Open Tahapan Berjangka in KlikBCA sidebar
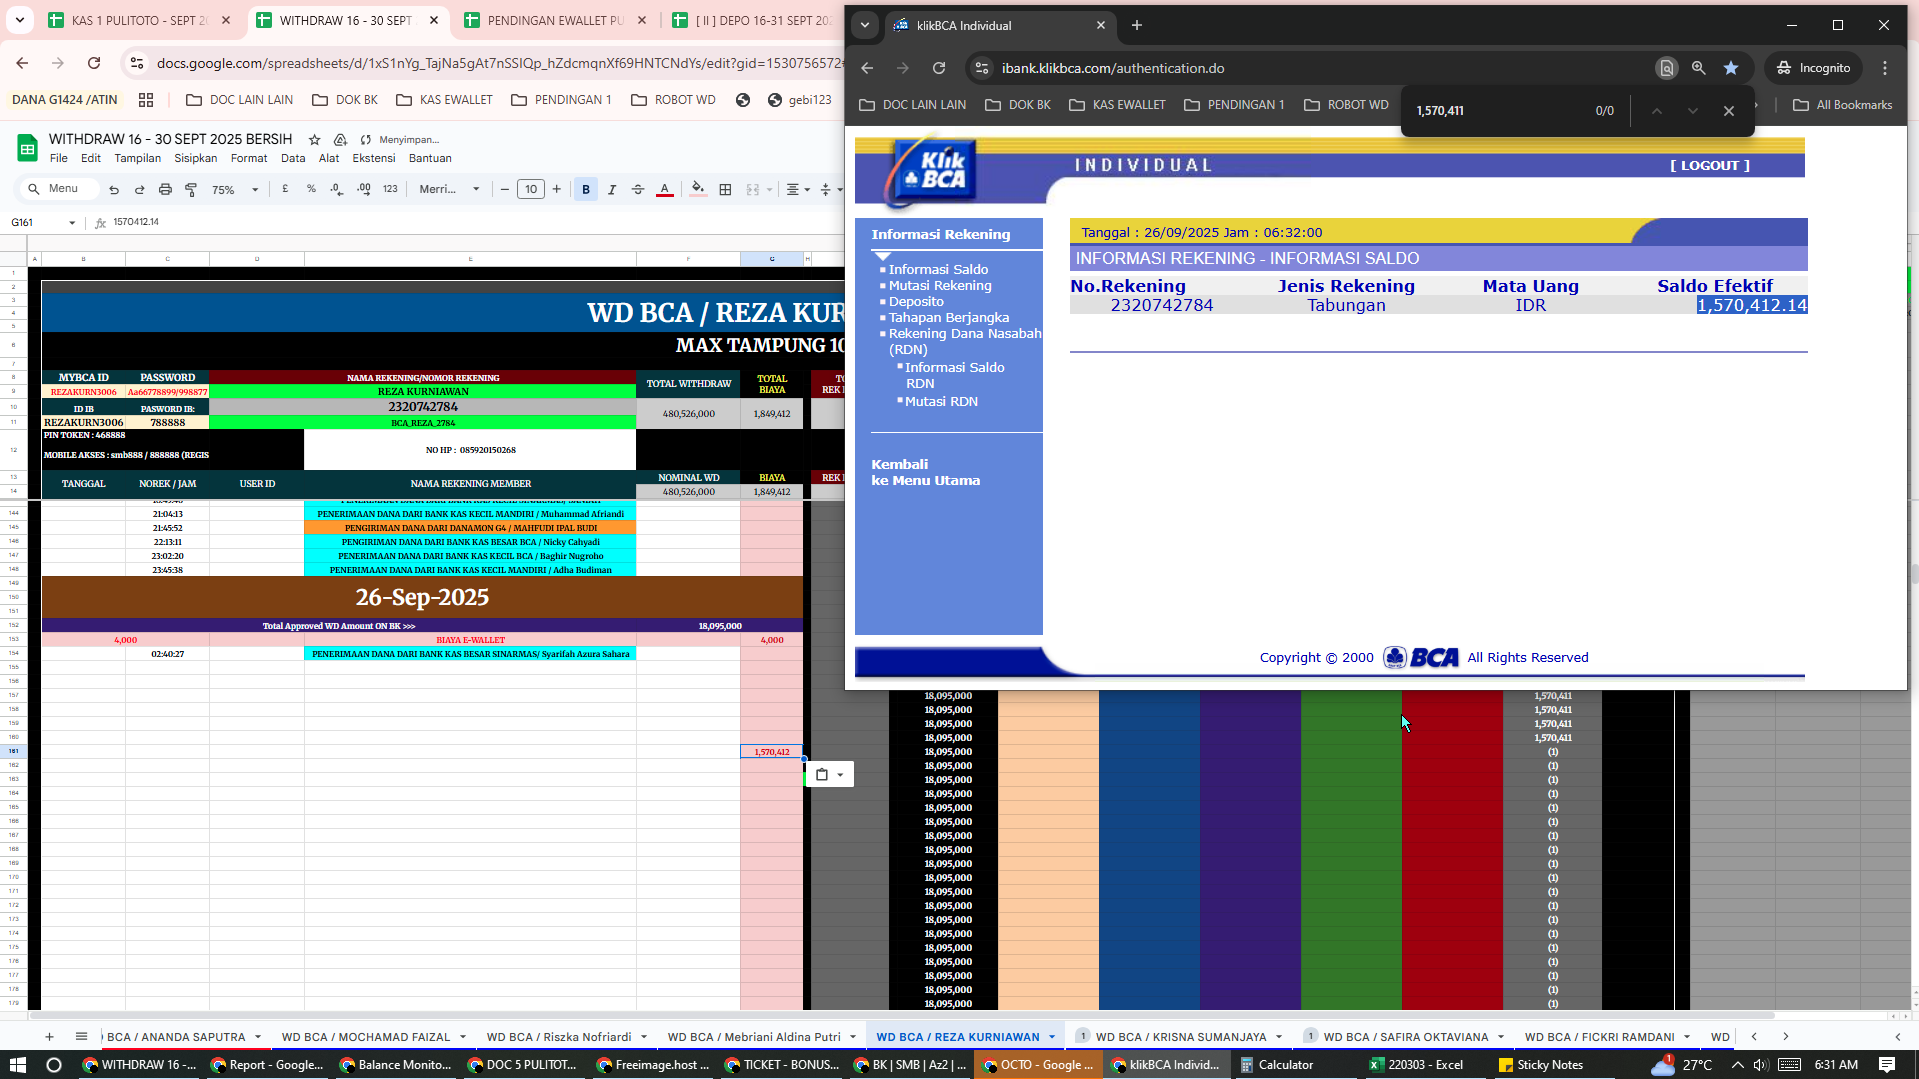 pos(949,318)
